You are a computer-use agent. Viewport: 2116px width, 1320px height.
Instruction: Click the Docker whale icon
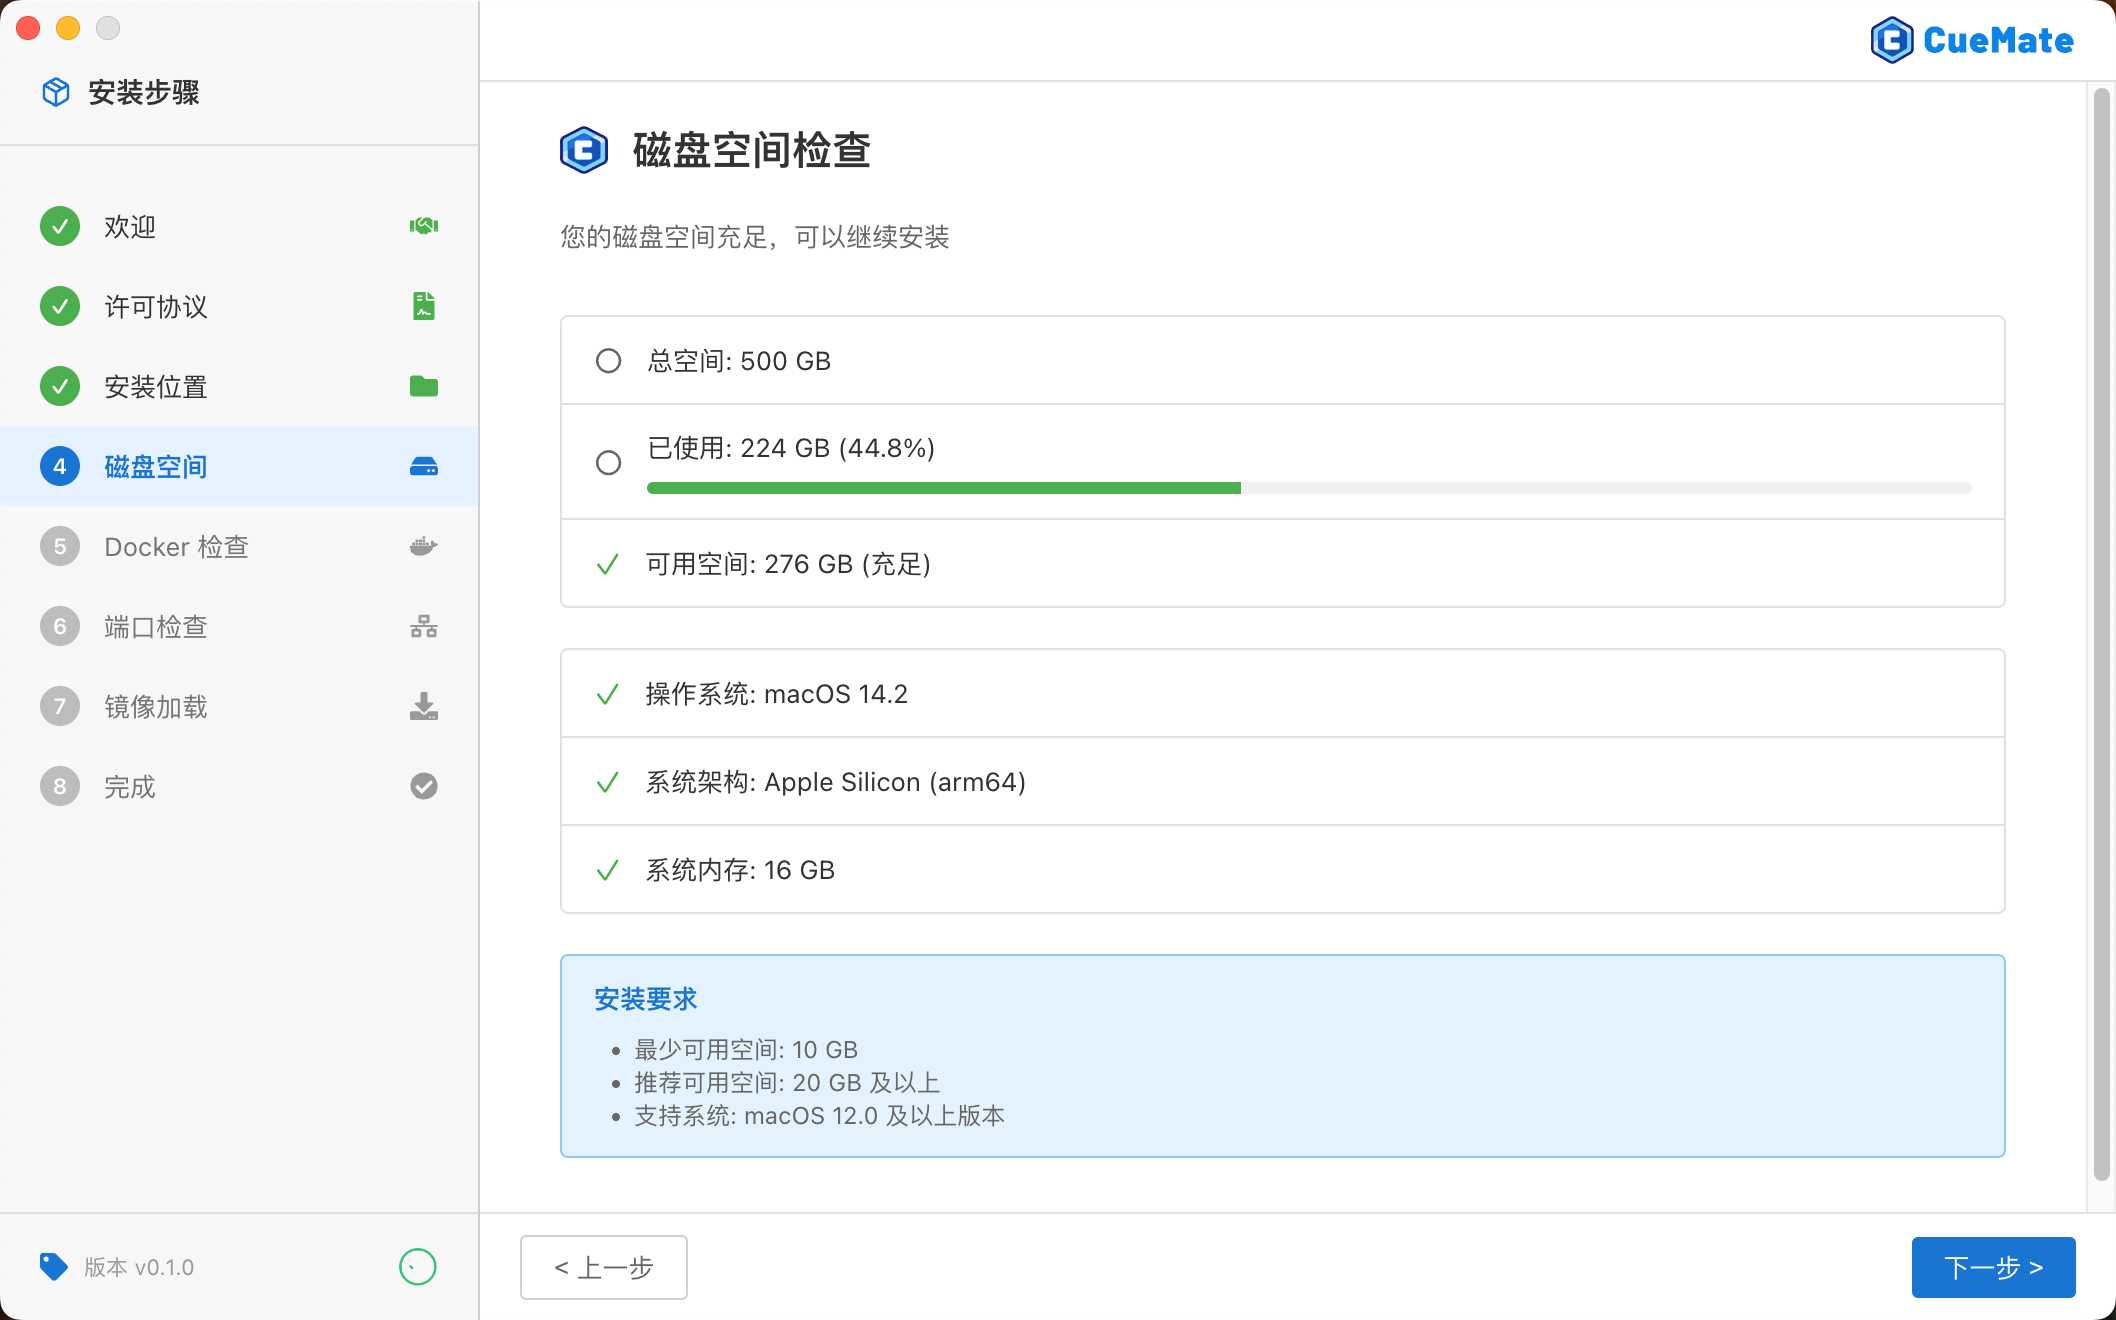point(424,546)
